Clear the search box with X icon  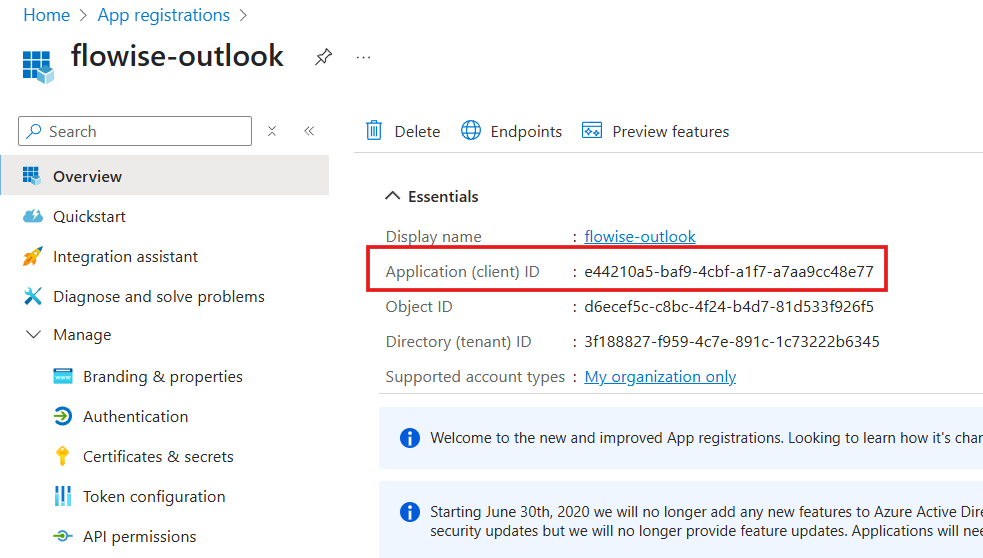(x=272, y=131)
